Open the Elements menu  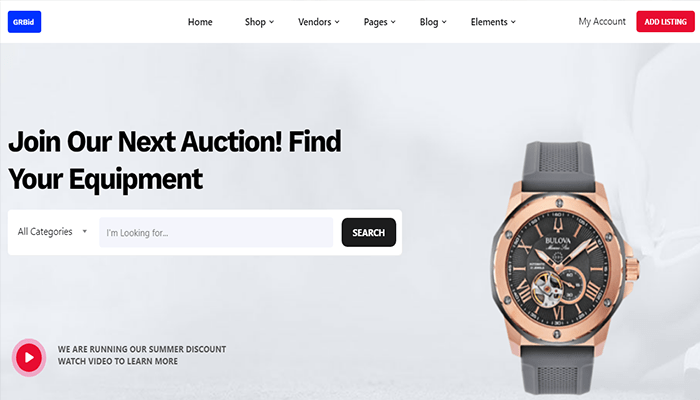[x=493, y=22]
